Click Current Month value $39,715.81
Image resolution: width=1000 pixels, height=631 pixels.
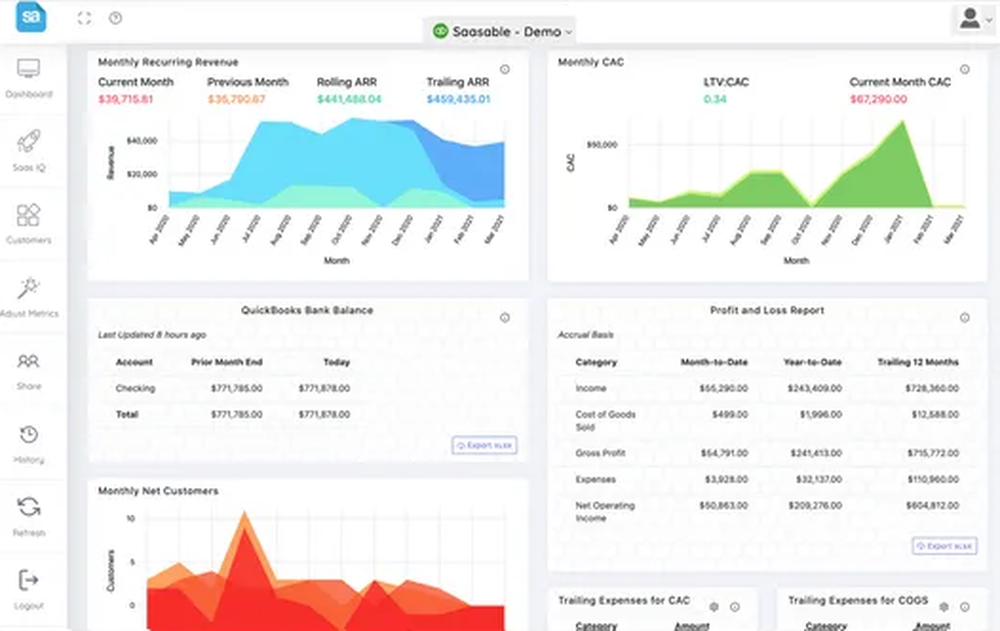(x=126, y=99)
